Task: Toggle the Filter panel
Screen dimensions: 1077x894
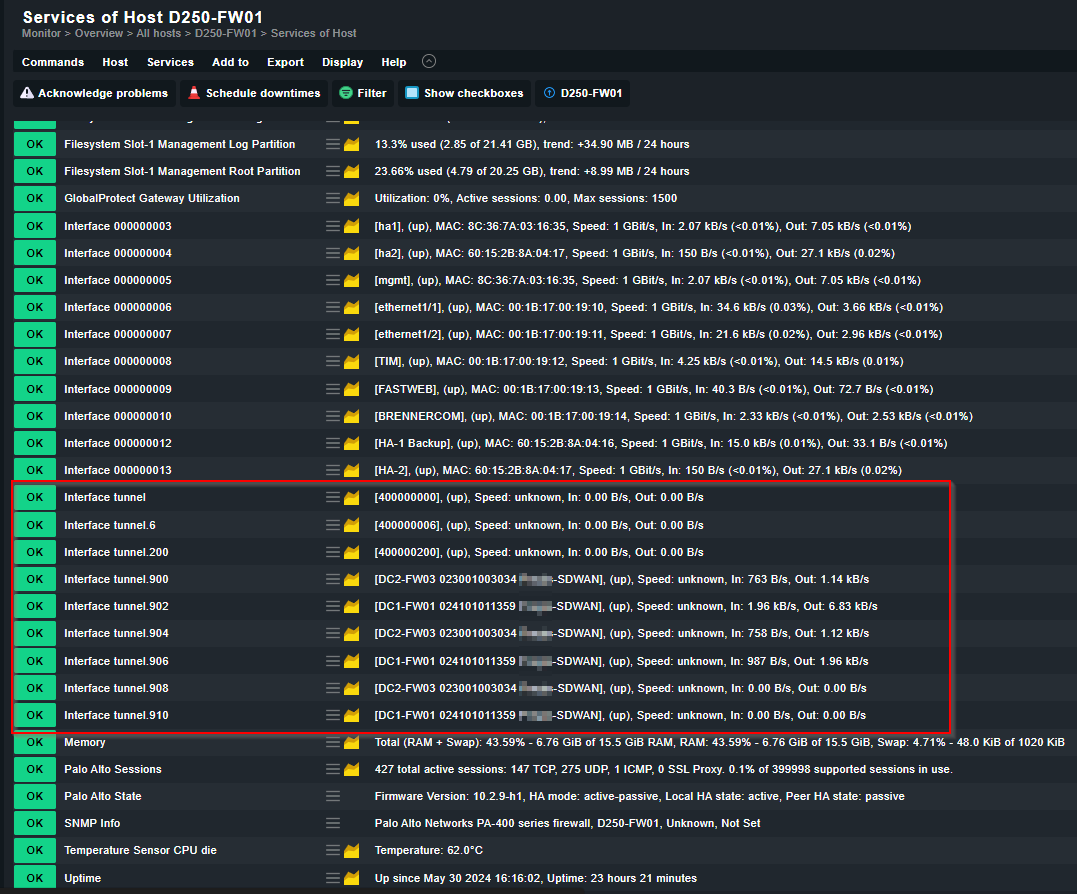Action: tap(361, 93)
